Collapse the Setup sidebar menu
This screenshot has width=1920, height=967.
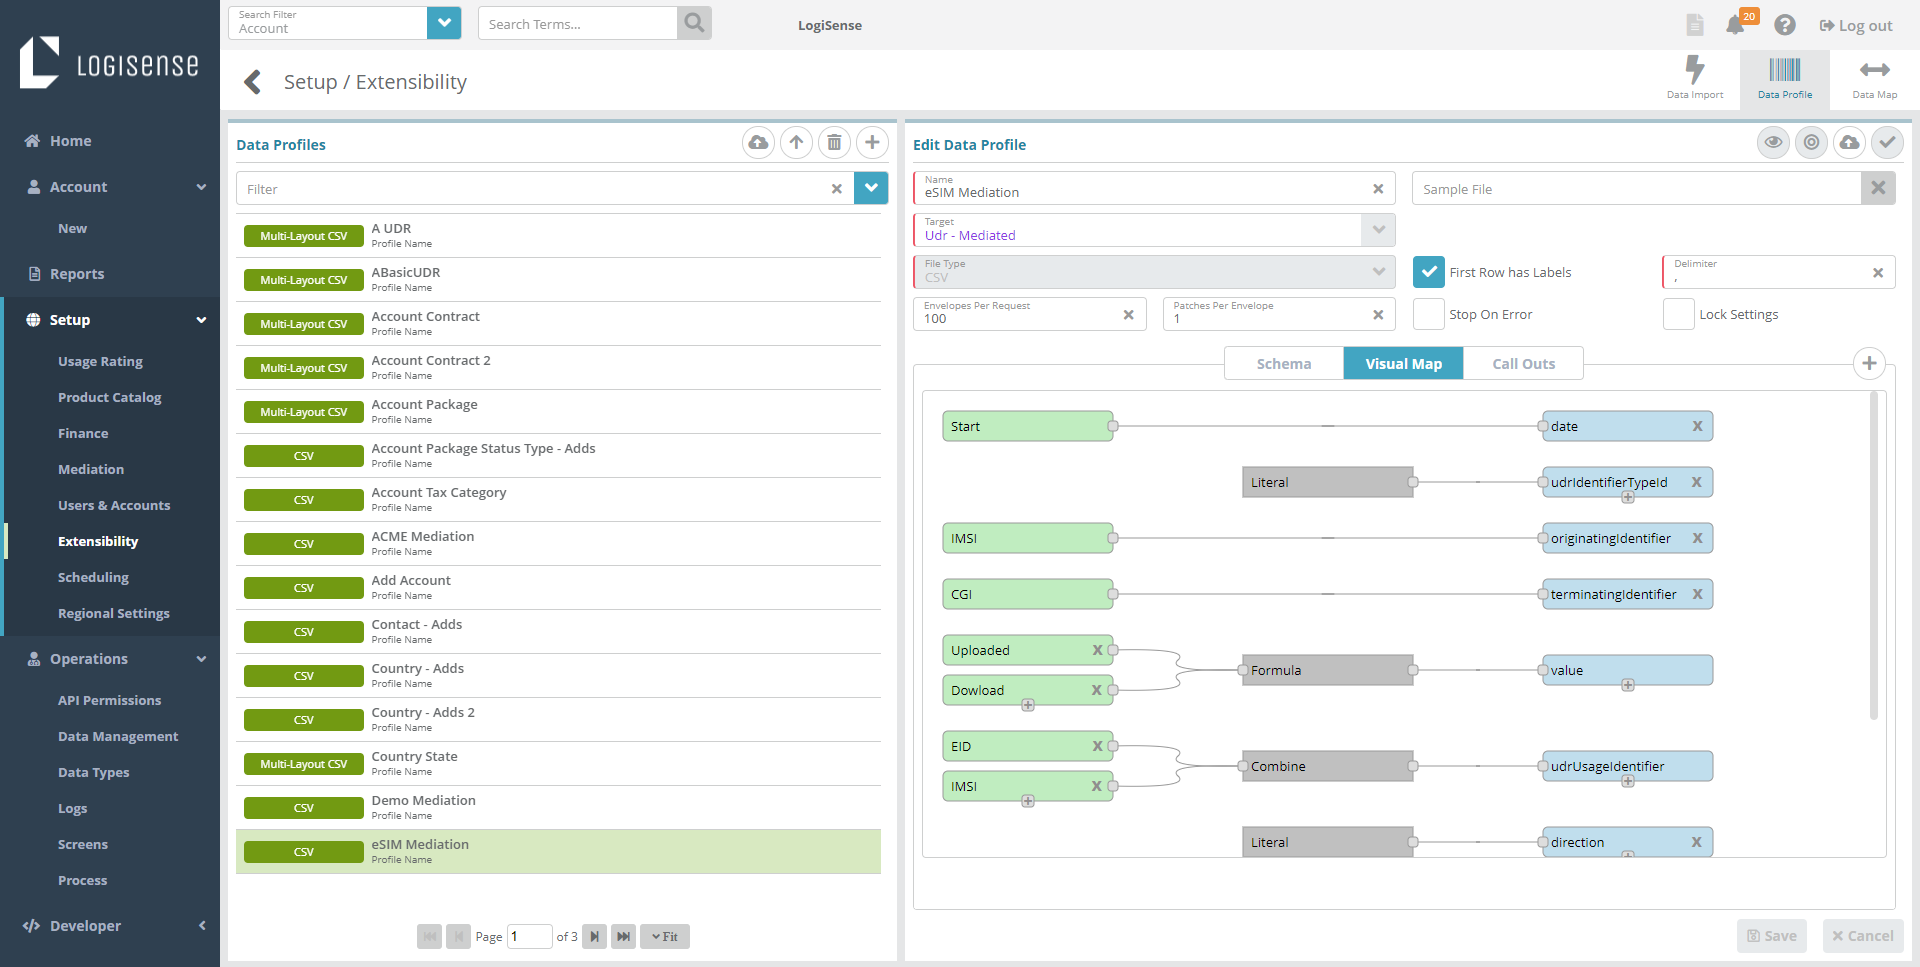coord(201,320)
